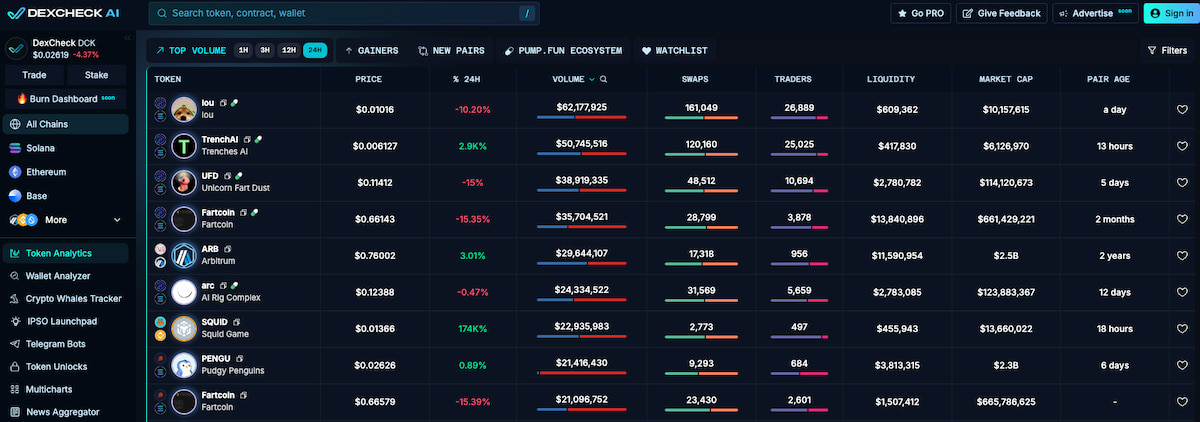Open the UFD unicorn token logo
Screen dimensions: 1200x422
tap(183, 182)
